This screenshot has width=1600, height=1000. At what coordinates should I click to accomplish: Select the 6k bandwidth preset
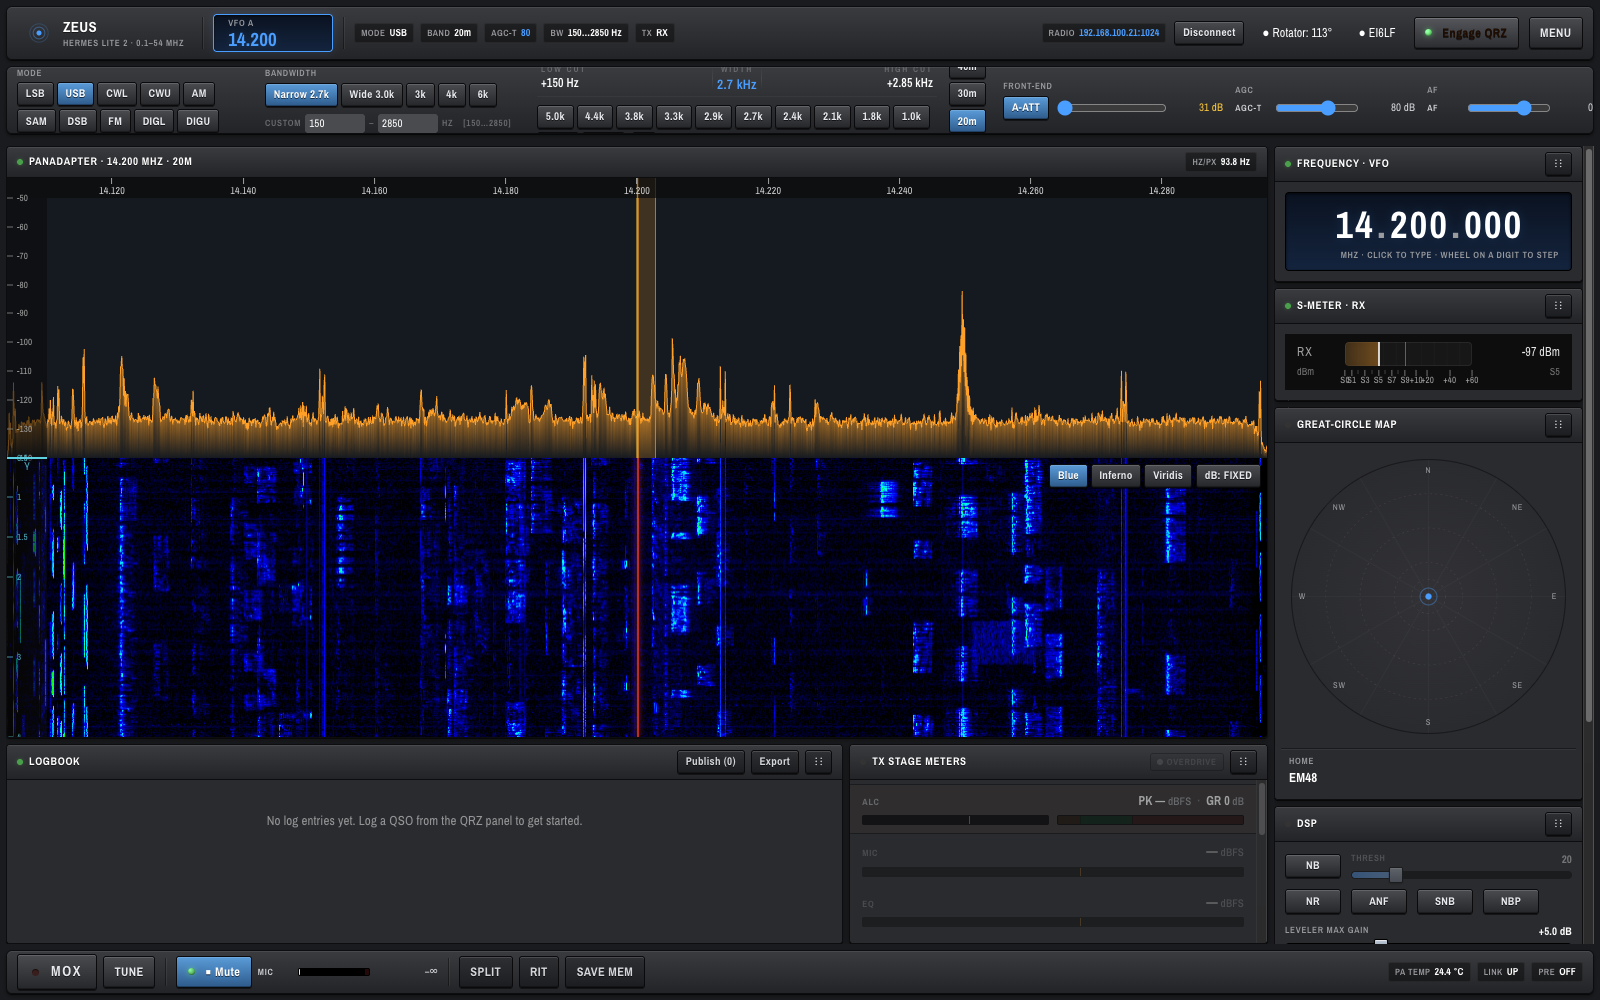(482, 95)
